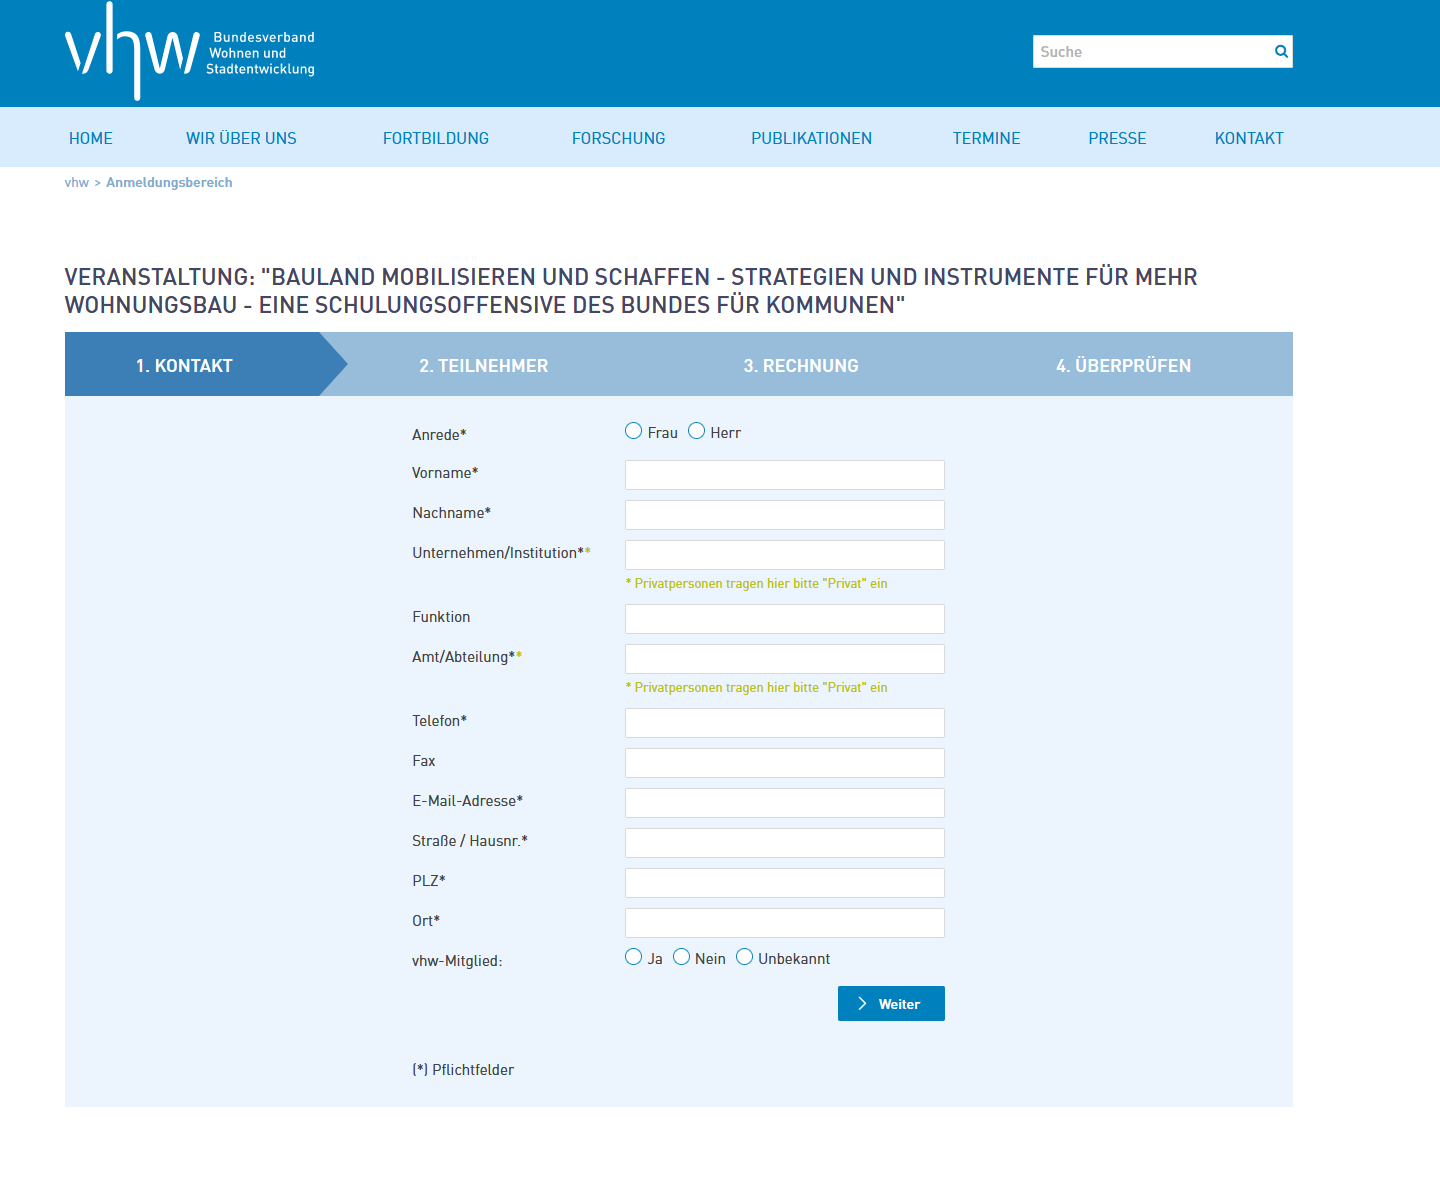
Task: Click the Privatpersonen hint below Unternehmen field
Action: pyautogui.click(x=756, y=584)
